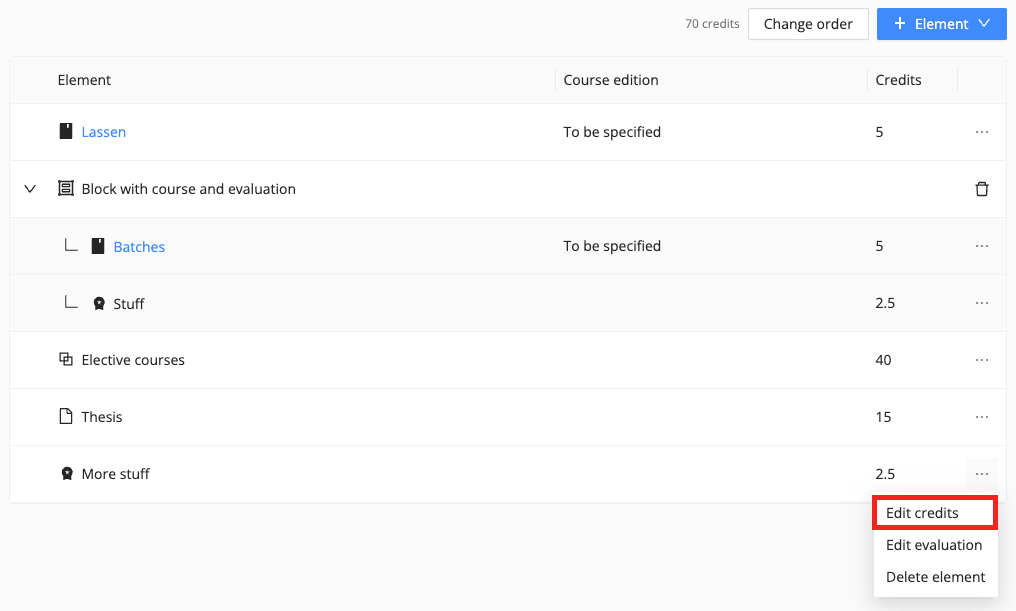Select Delete element in the context menu
The width and height of the screenshot is (1016, 611).
[x=934, y=577]
